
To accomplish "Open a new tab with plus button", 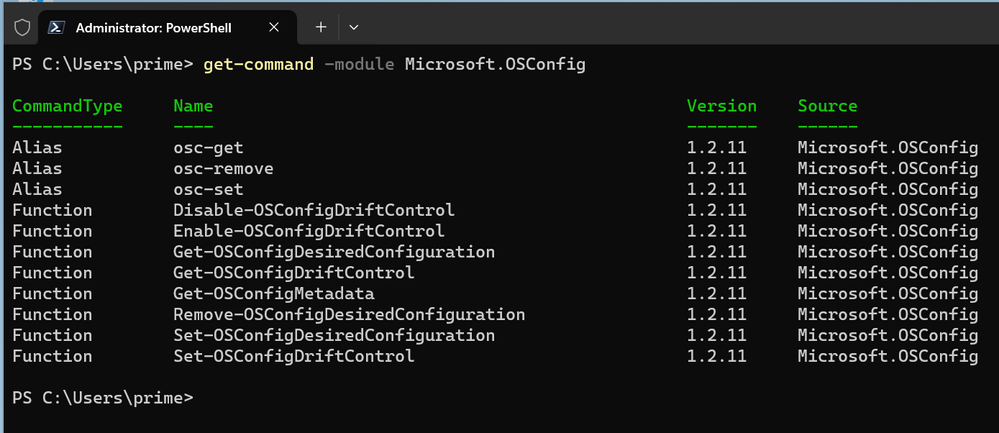I will click(x=321, y=28).
